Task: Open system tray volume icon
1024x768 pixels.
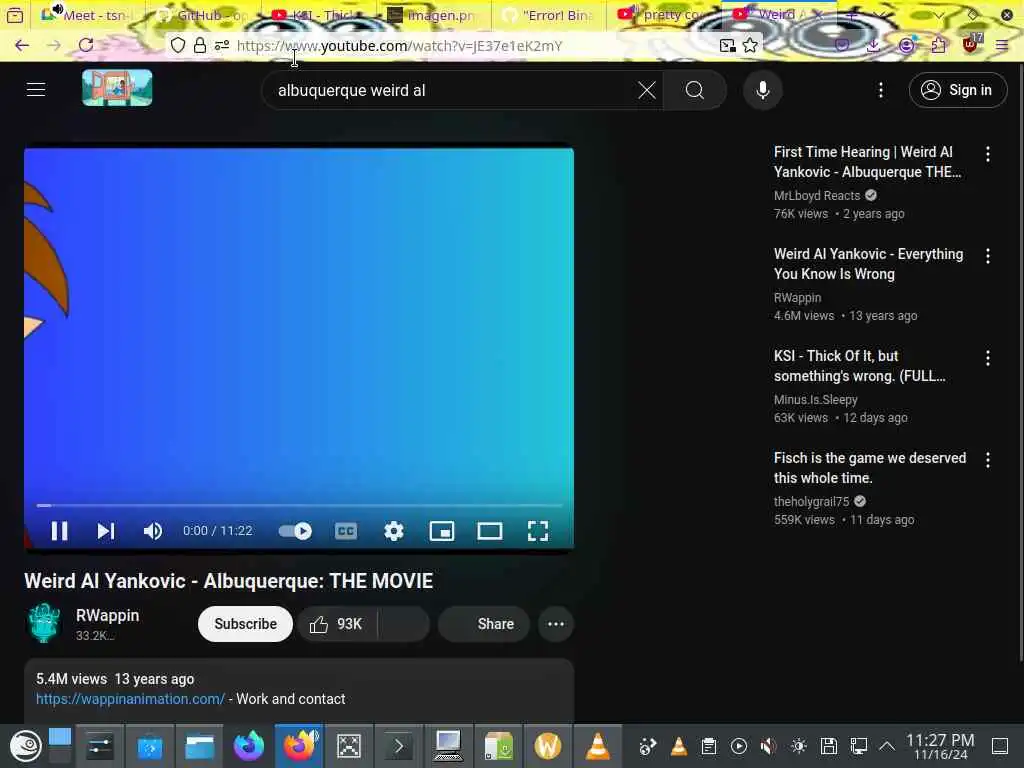Action: [x=769, y=746]
